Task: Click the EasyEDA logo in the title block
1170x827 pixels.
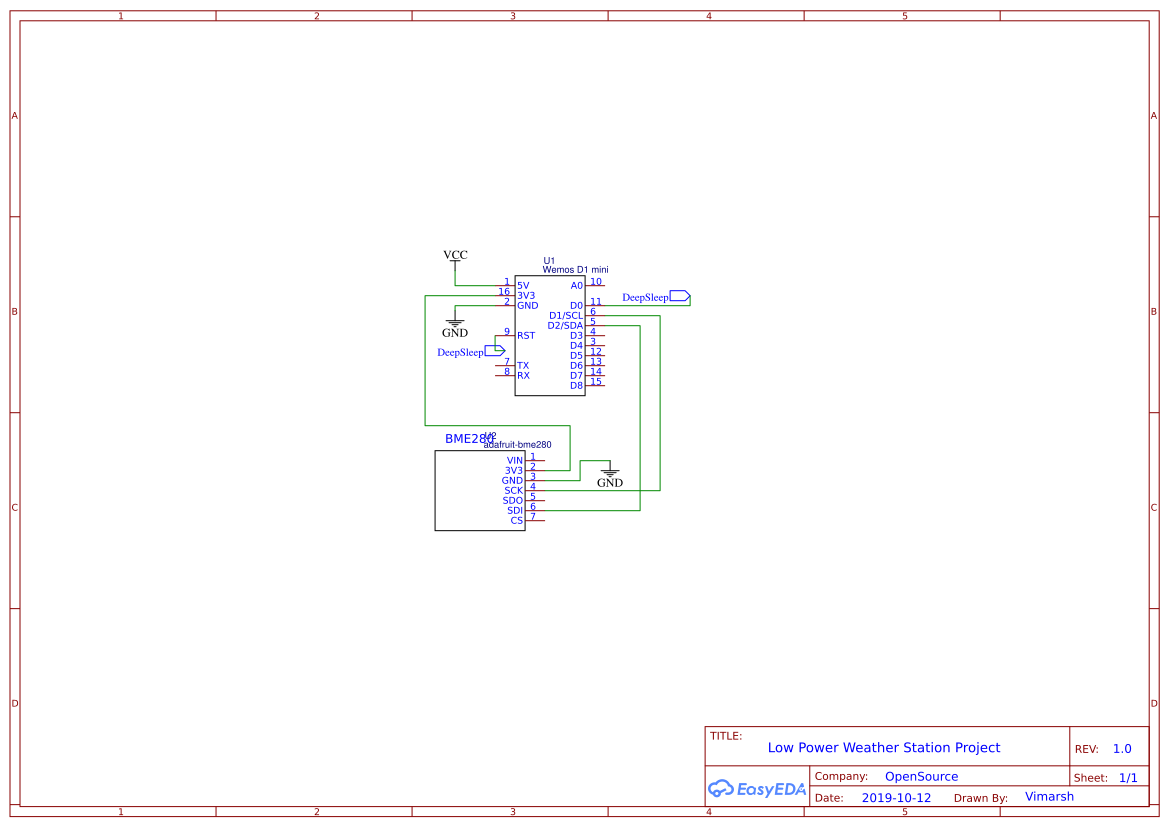Action: (x=757, y=789)
